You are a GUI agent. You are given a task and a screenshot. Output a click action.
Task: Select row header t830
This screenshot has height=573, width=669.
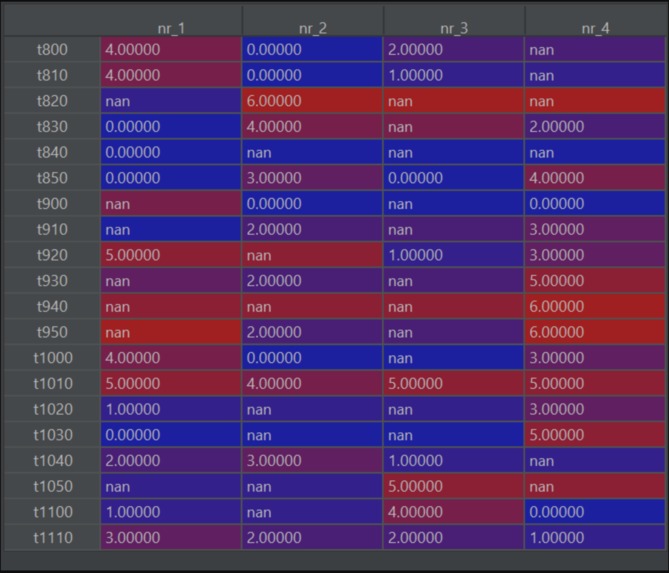52,126
